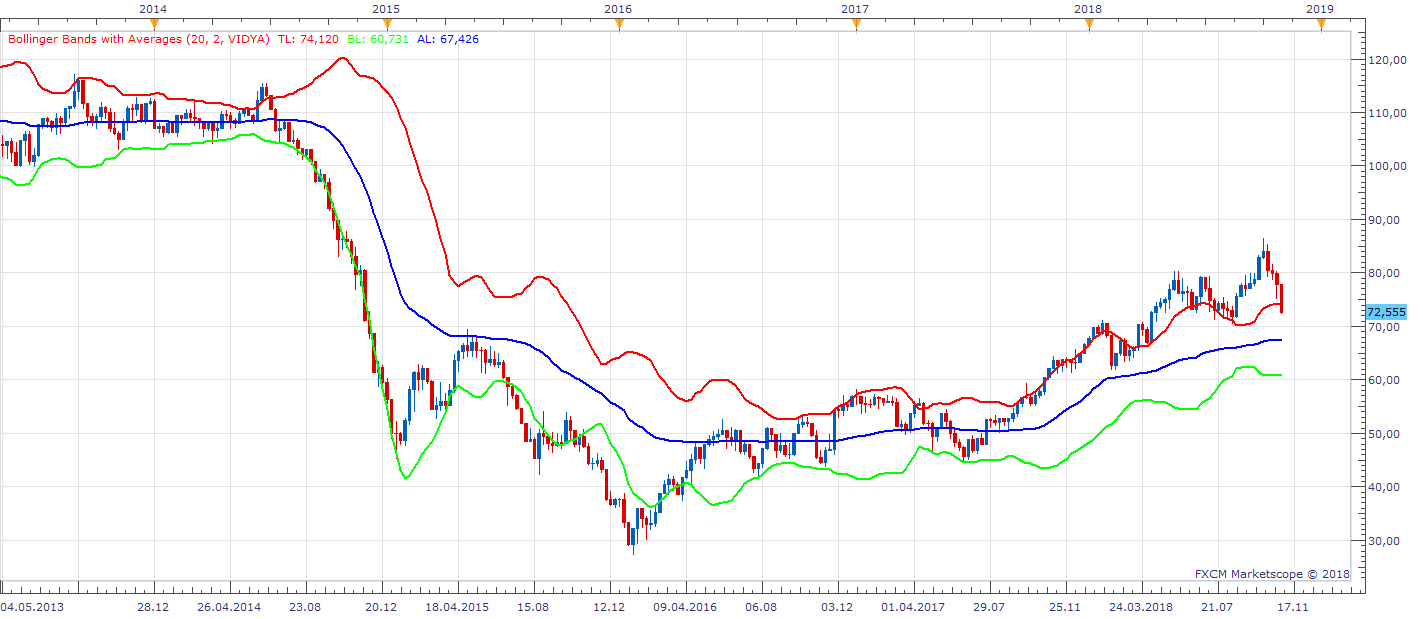Click the 120,00 price axis label
1423x619 pixels.
1386,60
